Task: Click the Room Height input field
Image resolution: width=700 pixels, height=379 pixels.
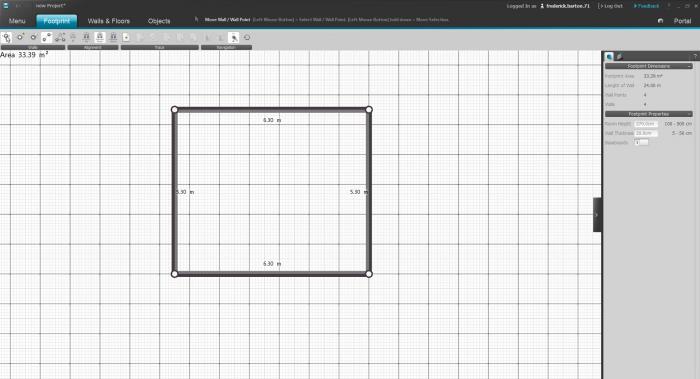Action: (646, 124)
